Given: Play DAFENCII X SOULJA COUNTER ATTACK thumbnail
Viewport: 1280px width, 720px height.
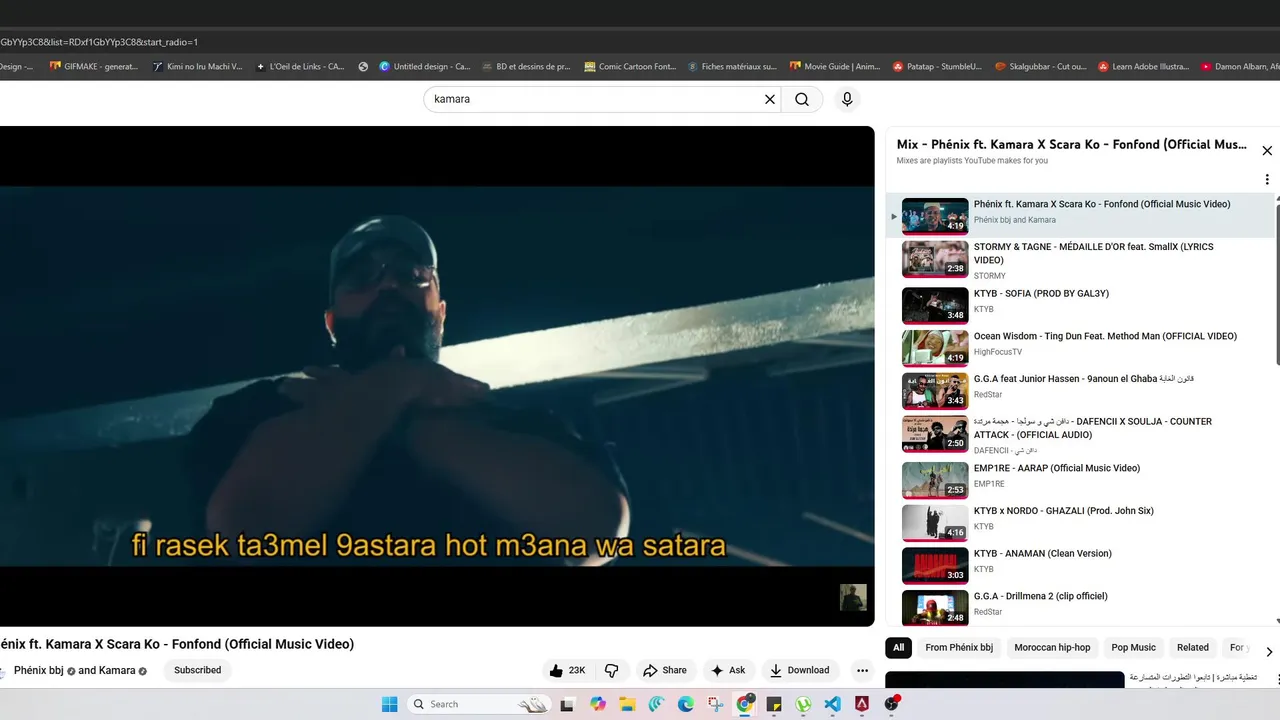Looking at the screenshot, I should [935, 434].
